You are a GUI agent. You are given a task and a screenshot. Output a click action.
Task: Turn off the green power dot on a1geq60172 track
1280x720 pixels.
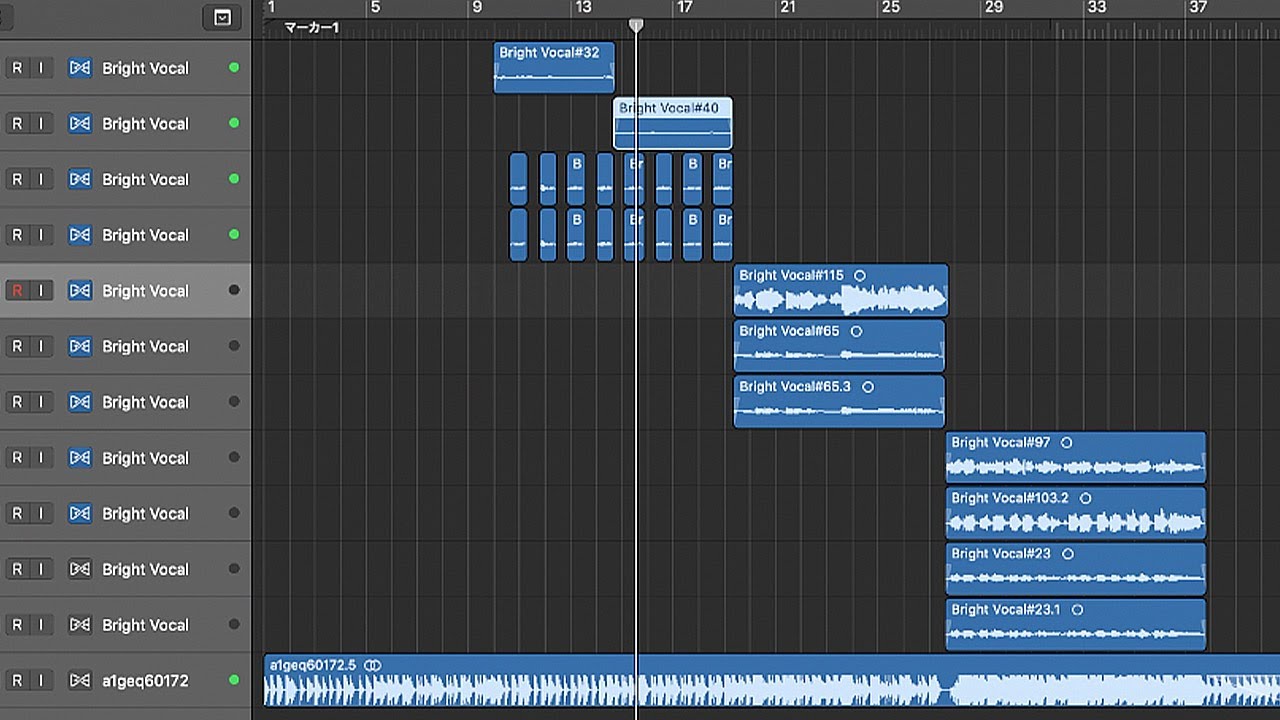click(234, 681)
